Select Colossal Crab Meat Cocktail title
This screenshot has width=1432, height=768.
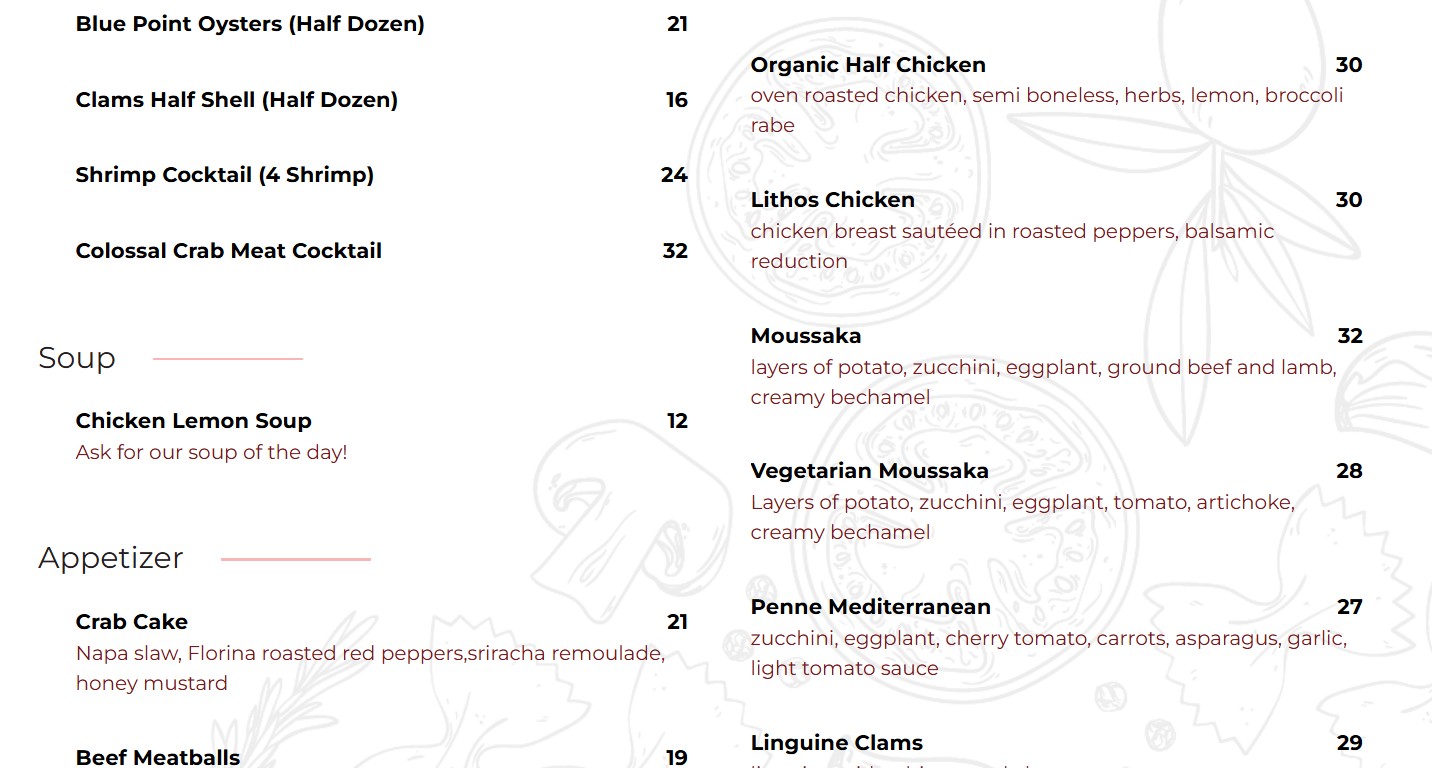pos(229,251)
